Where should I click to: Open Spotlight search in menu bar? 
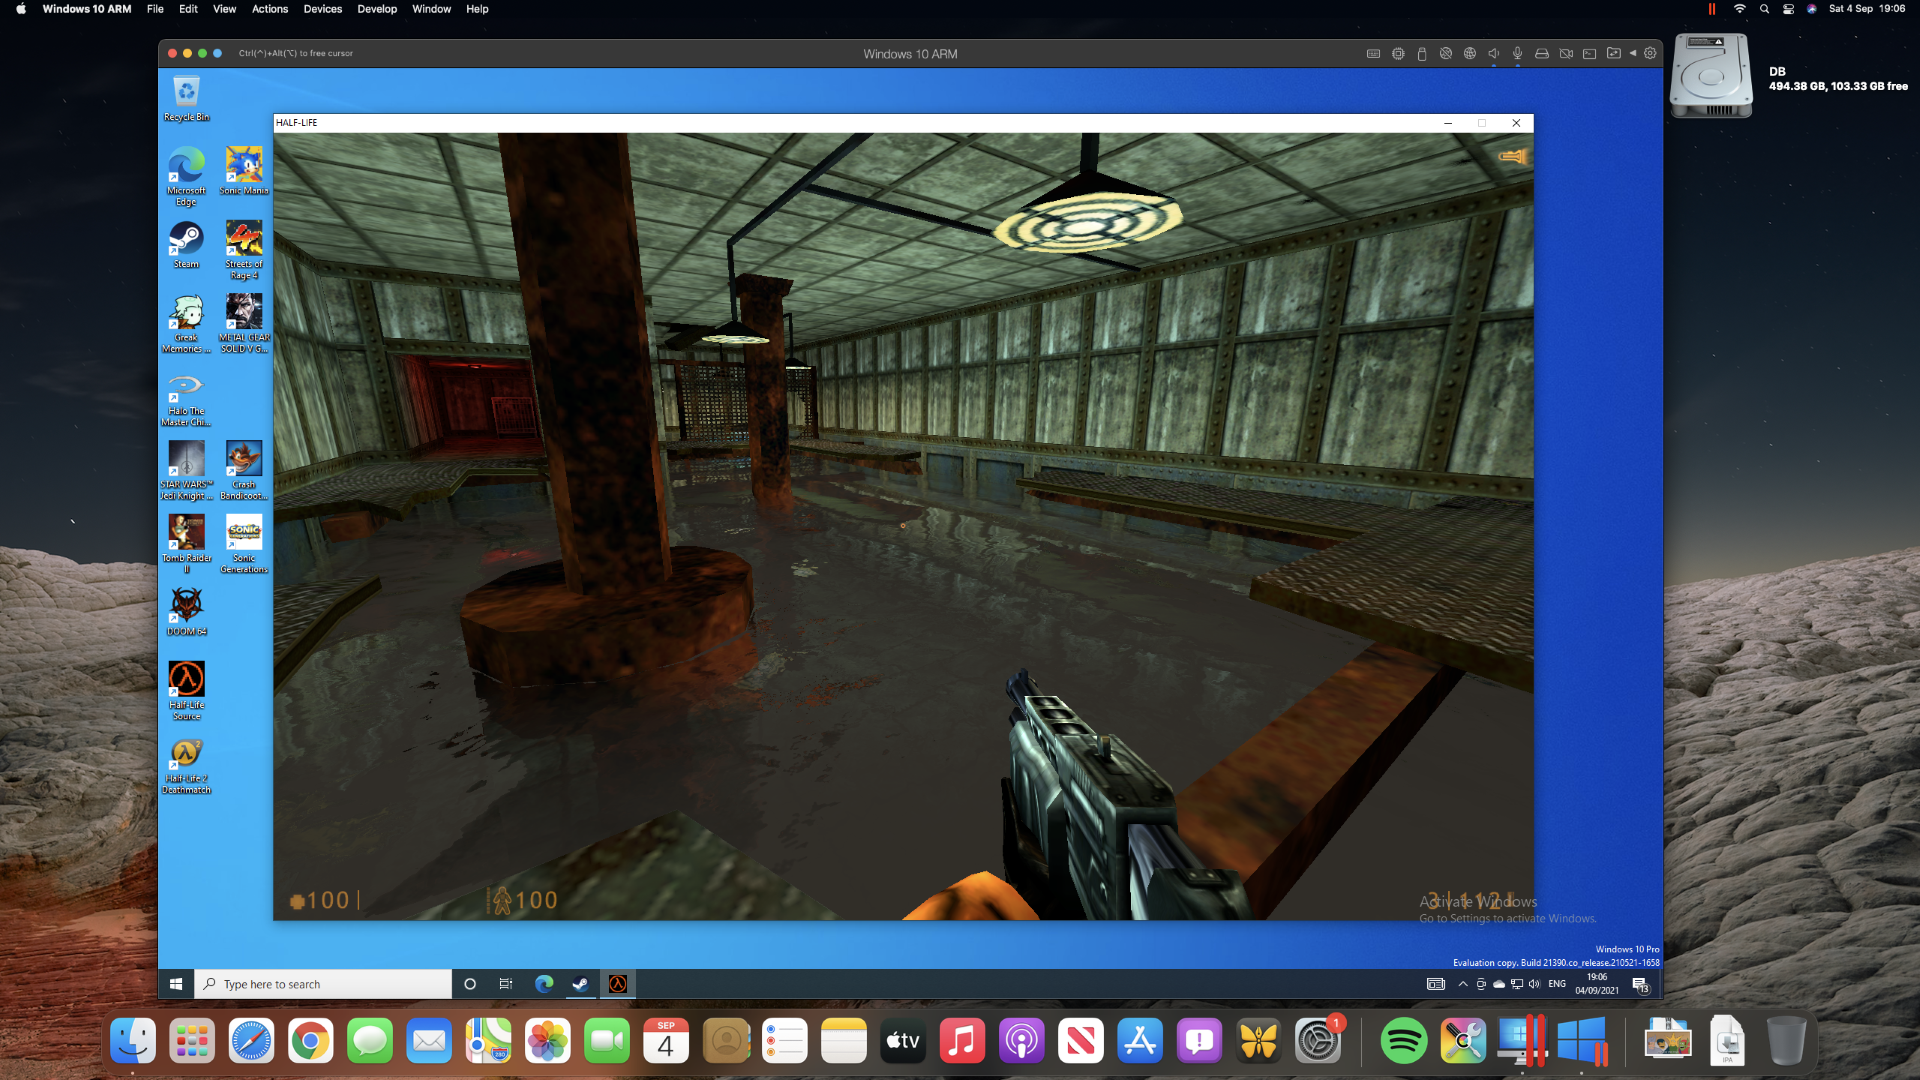[x=1764, y=9]
